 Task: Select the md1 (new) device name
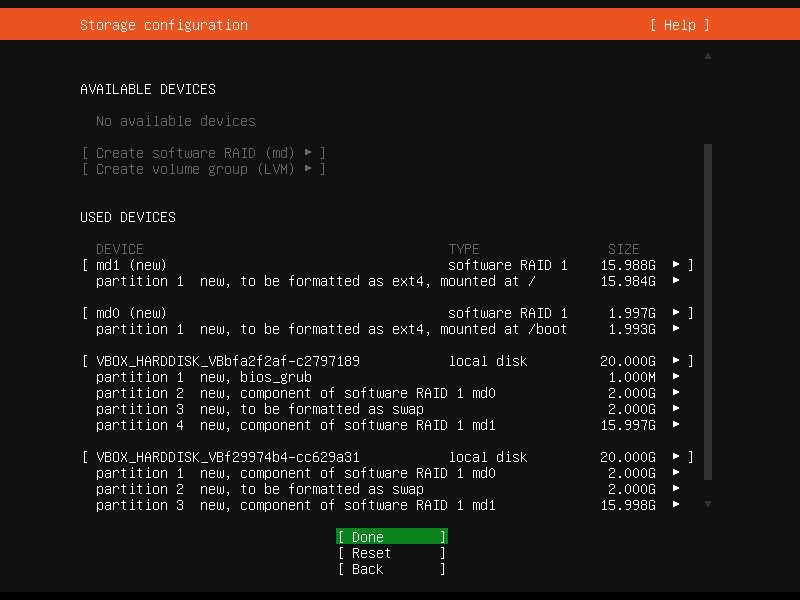[x=131, y=265]
